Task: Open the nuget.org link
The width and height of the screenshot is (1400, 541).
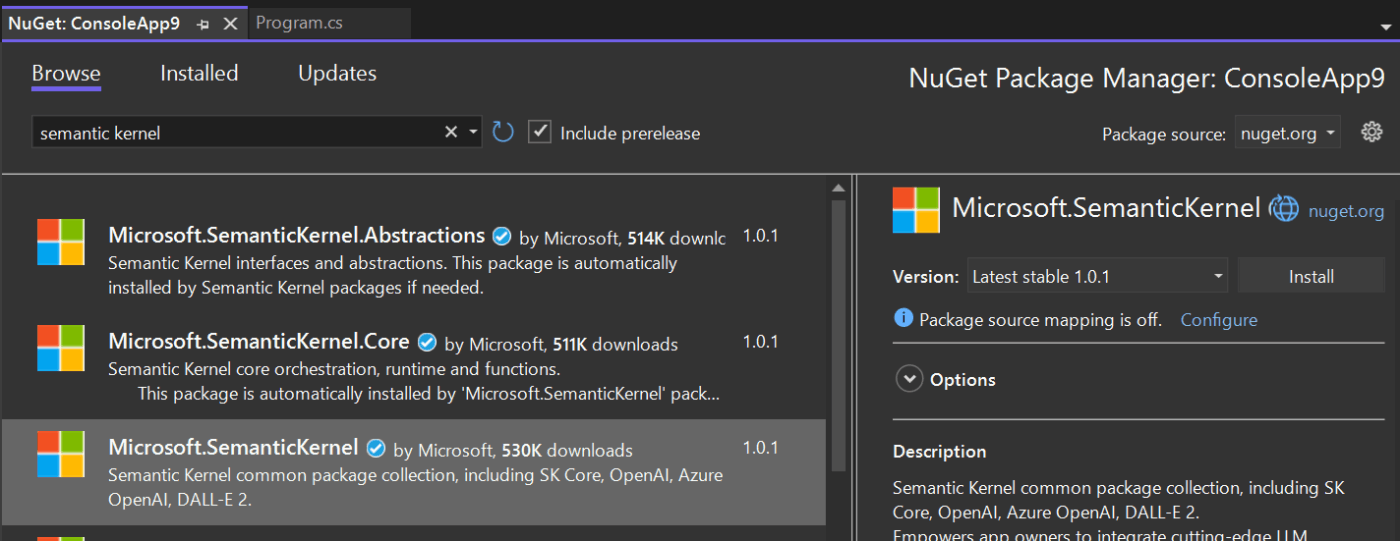Action: tap(1346, 211)
